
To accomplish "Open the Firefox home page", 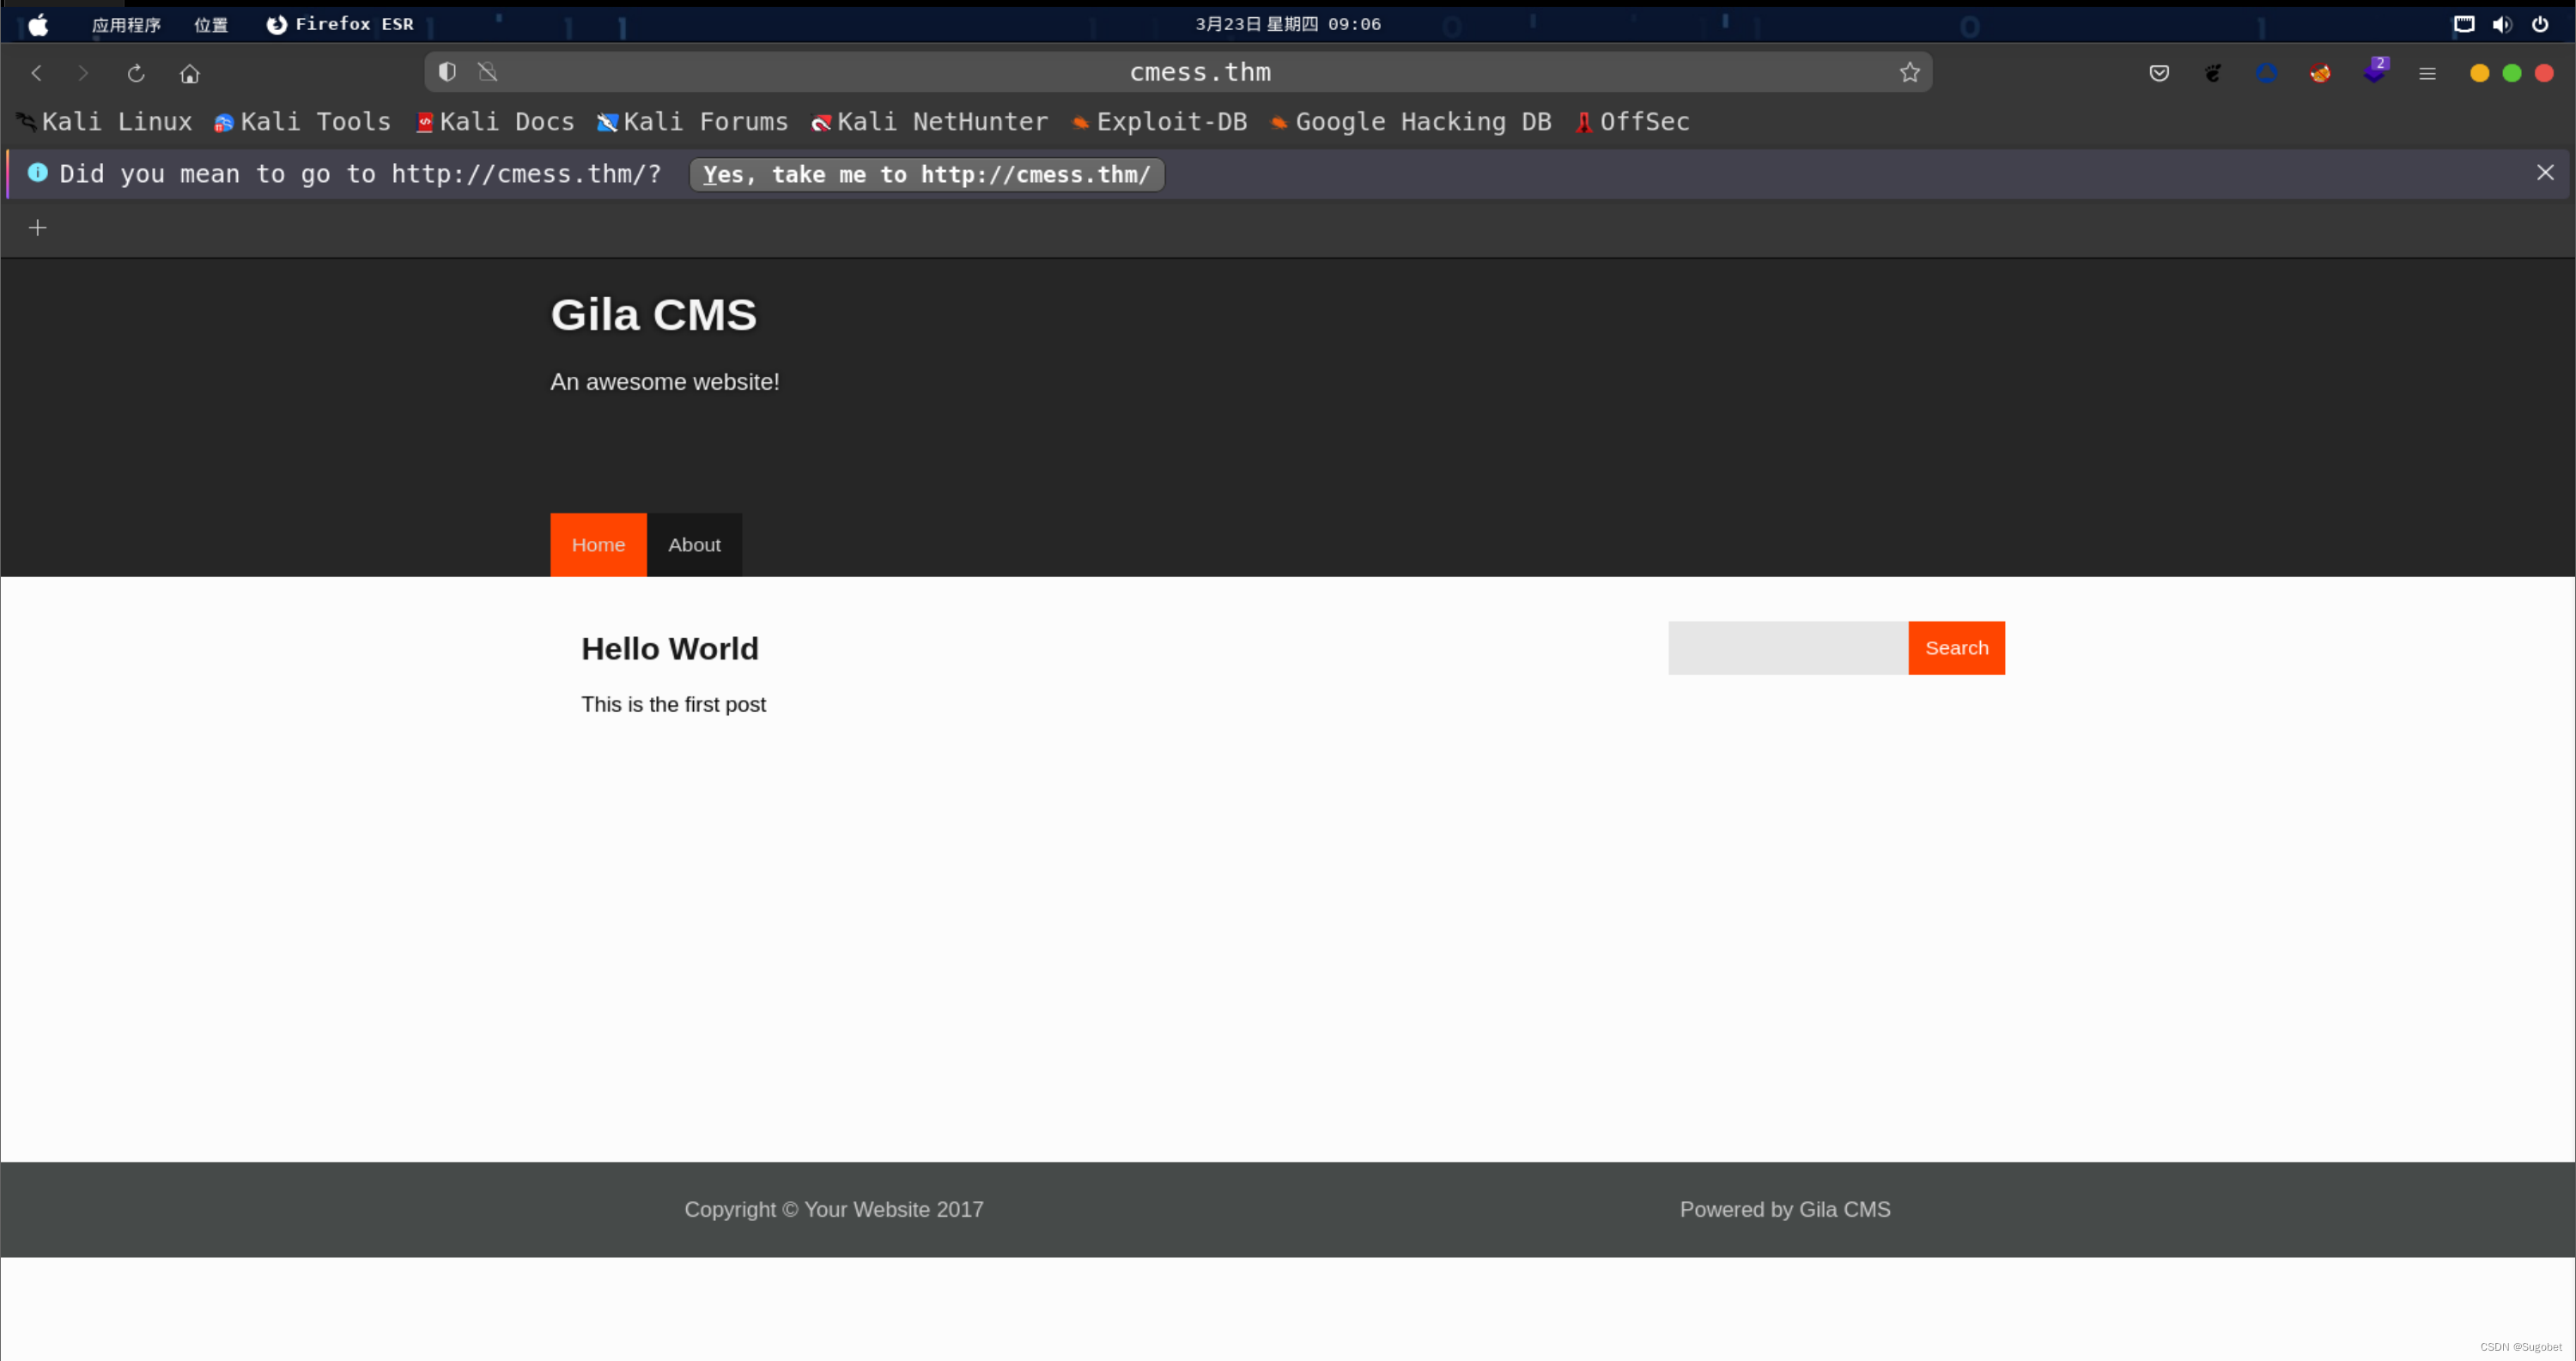I will click(189, 72).
